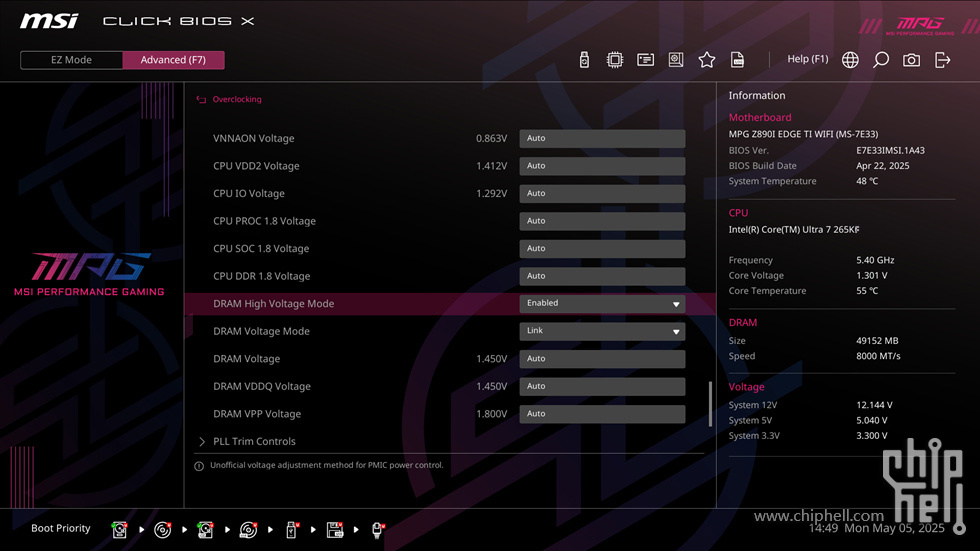Open Help (F1)
The width and height of the screenshot is (980, 551).
click(x=808, y=59)
